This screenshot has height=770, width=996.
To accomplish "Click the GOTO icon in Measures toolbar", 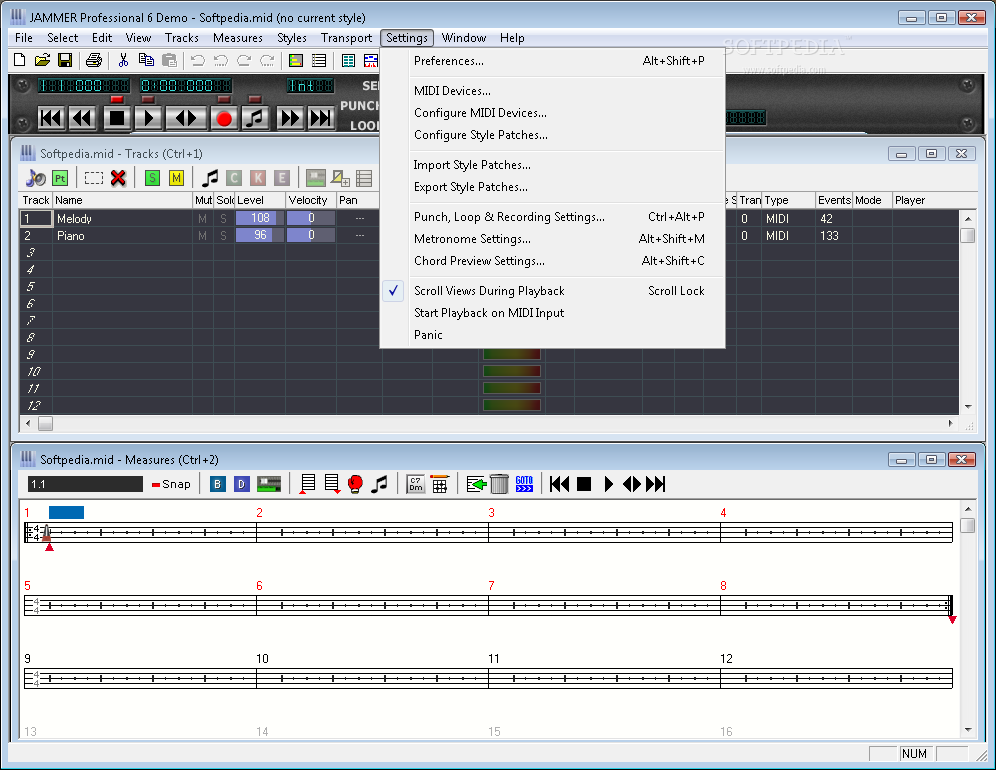I will tap(524, 484).
